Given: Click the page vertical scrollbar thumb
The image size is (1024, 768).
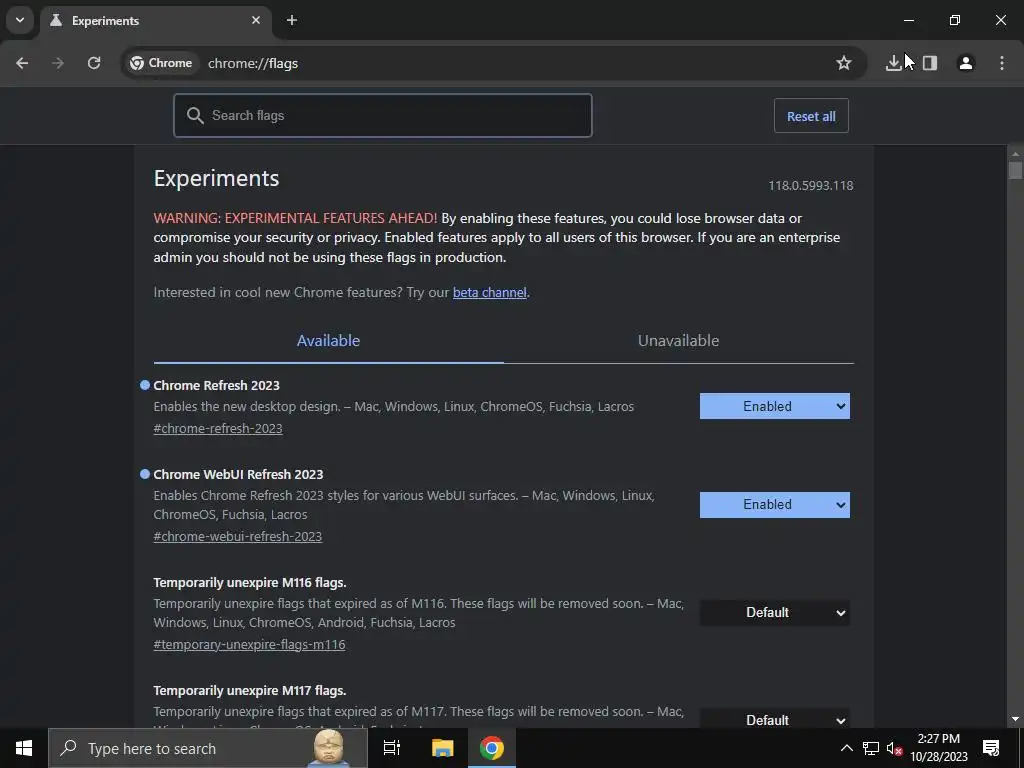Looking at the screenshot, I should click(x=1015, y=169).
